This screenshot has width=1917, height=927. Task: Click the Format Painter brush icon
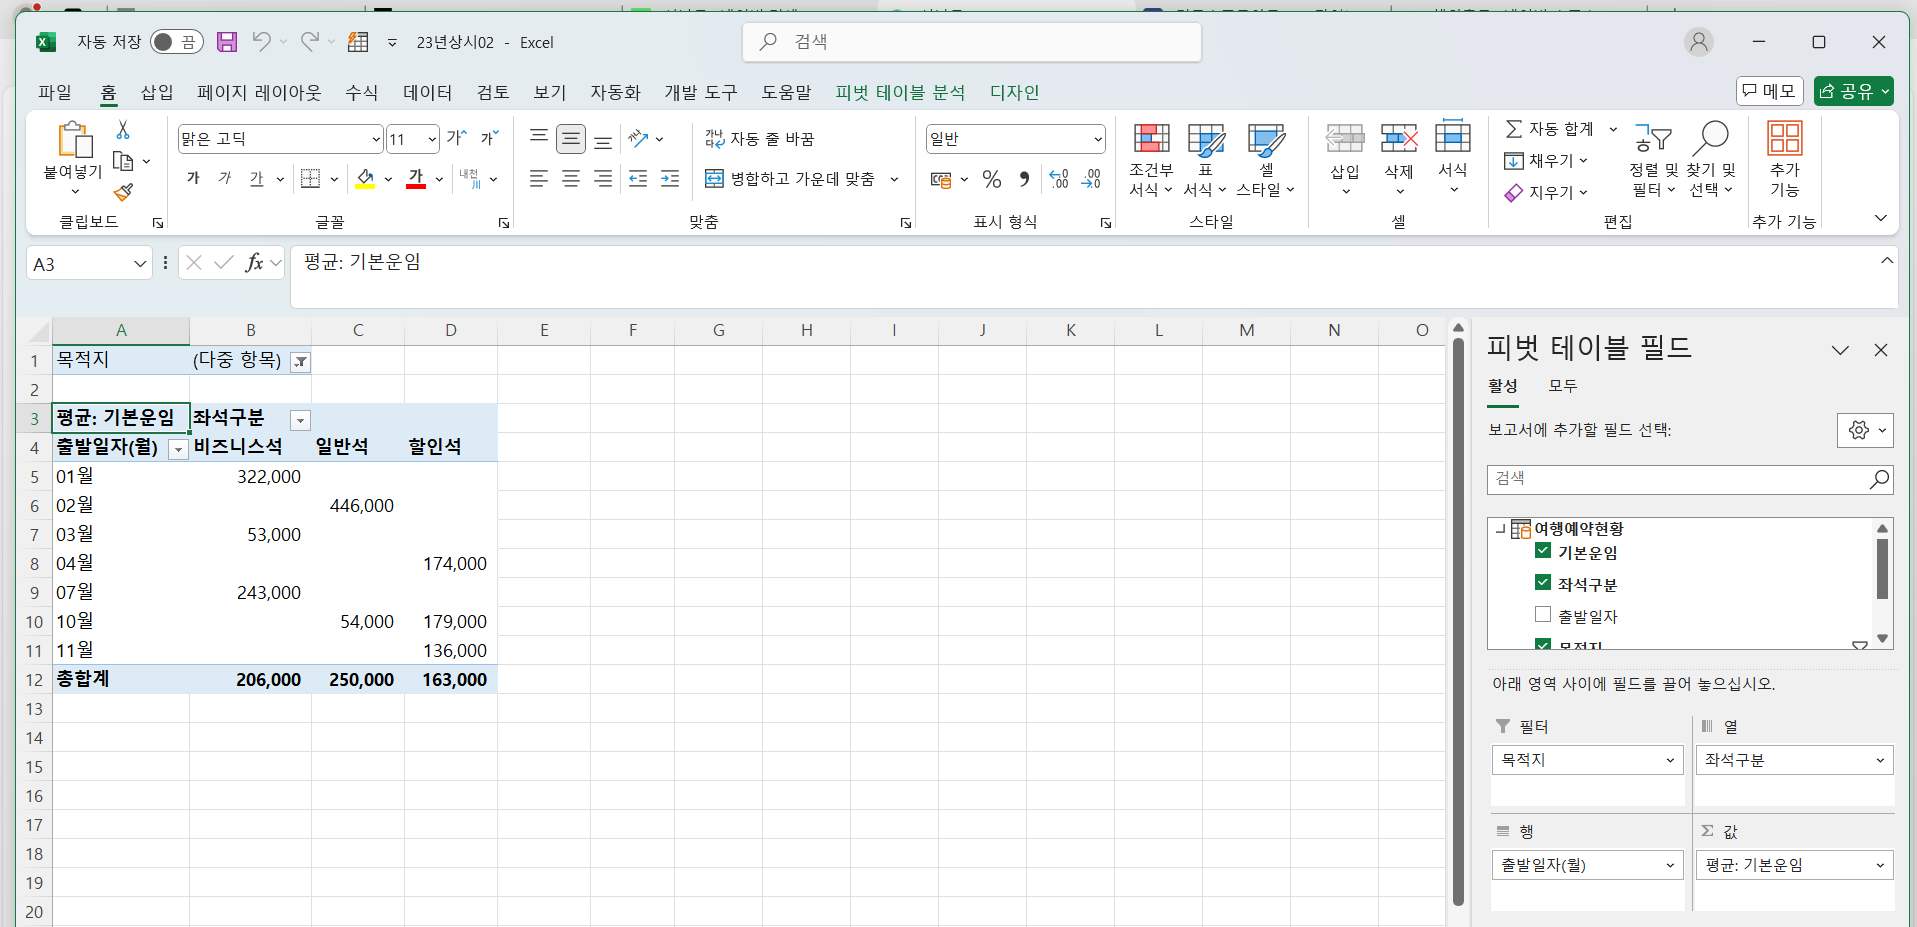click(x=123, y=192)
